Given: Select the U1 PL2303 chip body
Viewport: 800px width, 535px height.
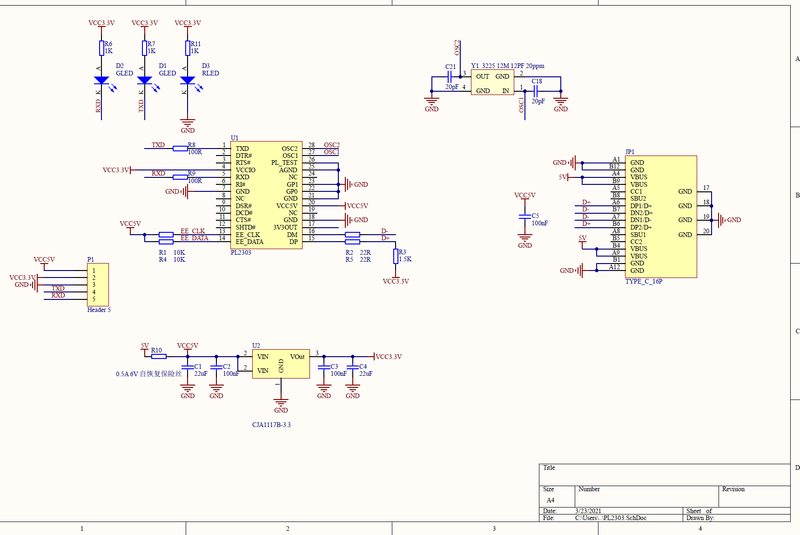Looking at the screenshot, I should [266, 195].
